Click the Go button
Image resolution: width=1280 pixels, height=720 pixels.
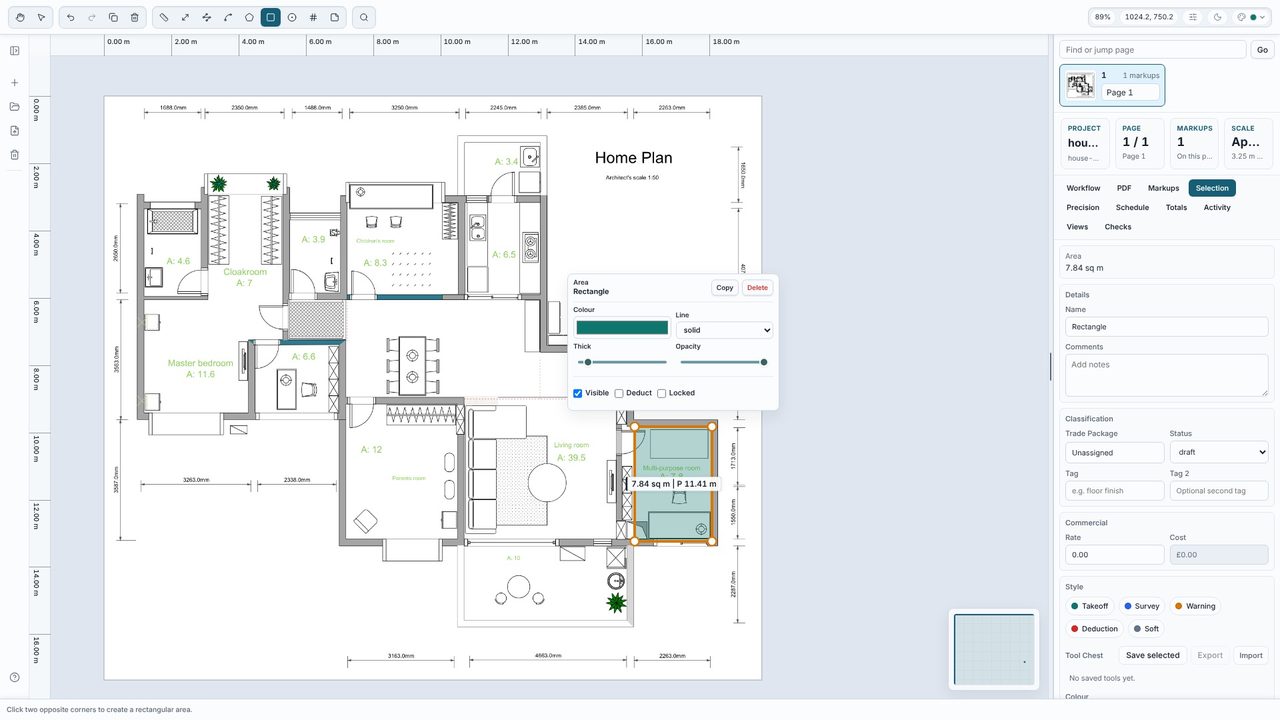[x=1263, y=50]
